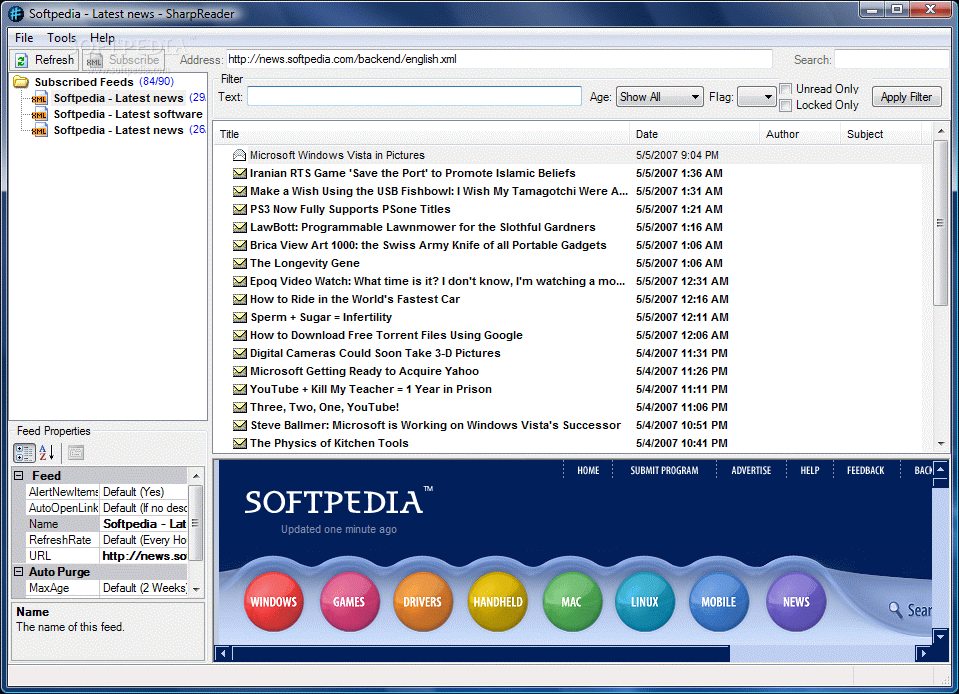Click into the Address URL field

point(499,59)
